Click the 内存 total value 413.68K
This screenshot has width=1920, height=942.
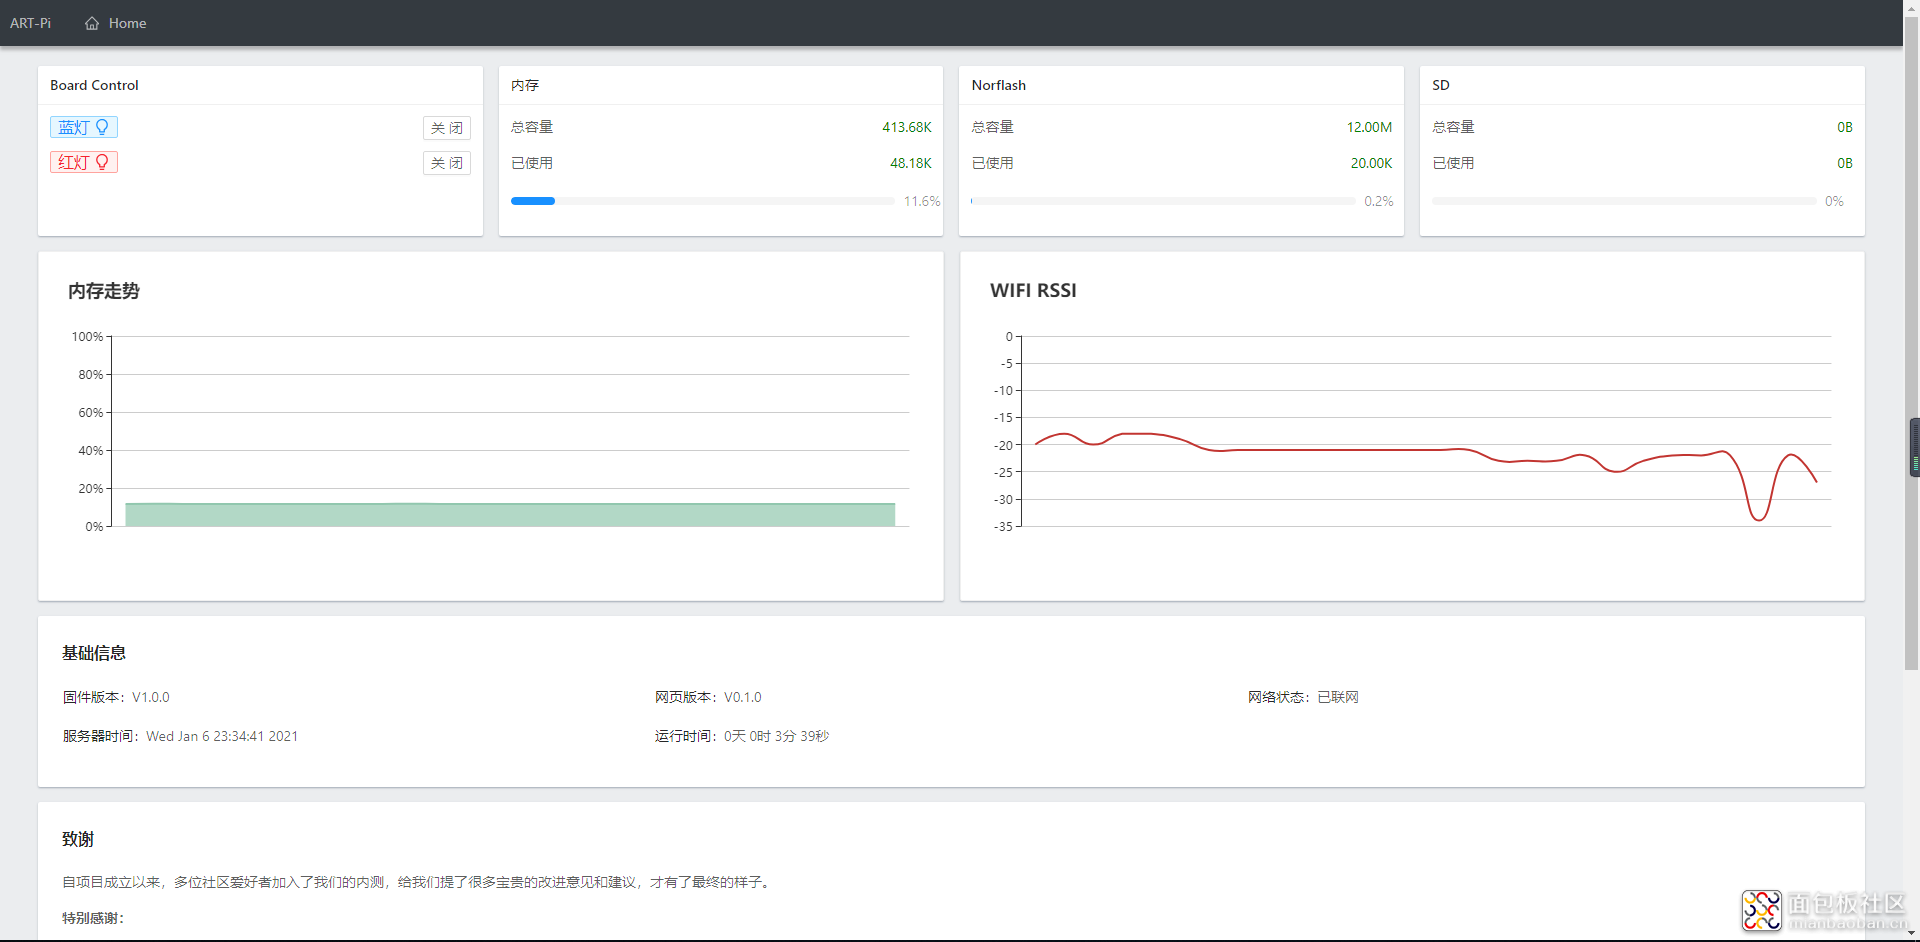(907, 127)
